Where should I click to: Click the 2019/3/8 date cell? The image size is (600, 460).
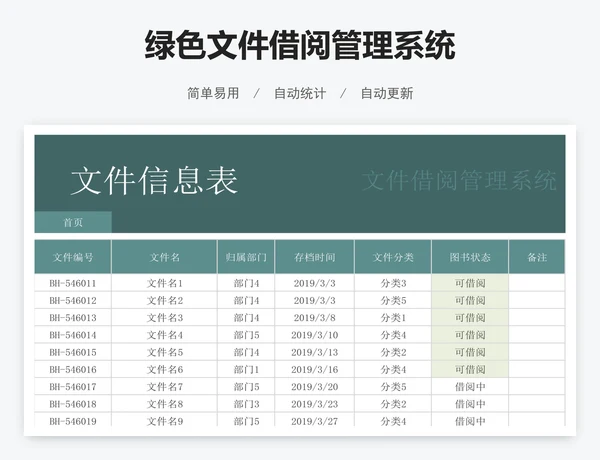point(315,318)
